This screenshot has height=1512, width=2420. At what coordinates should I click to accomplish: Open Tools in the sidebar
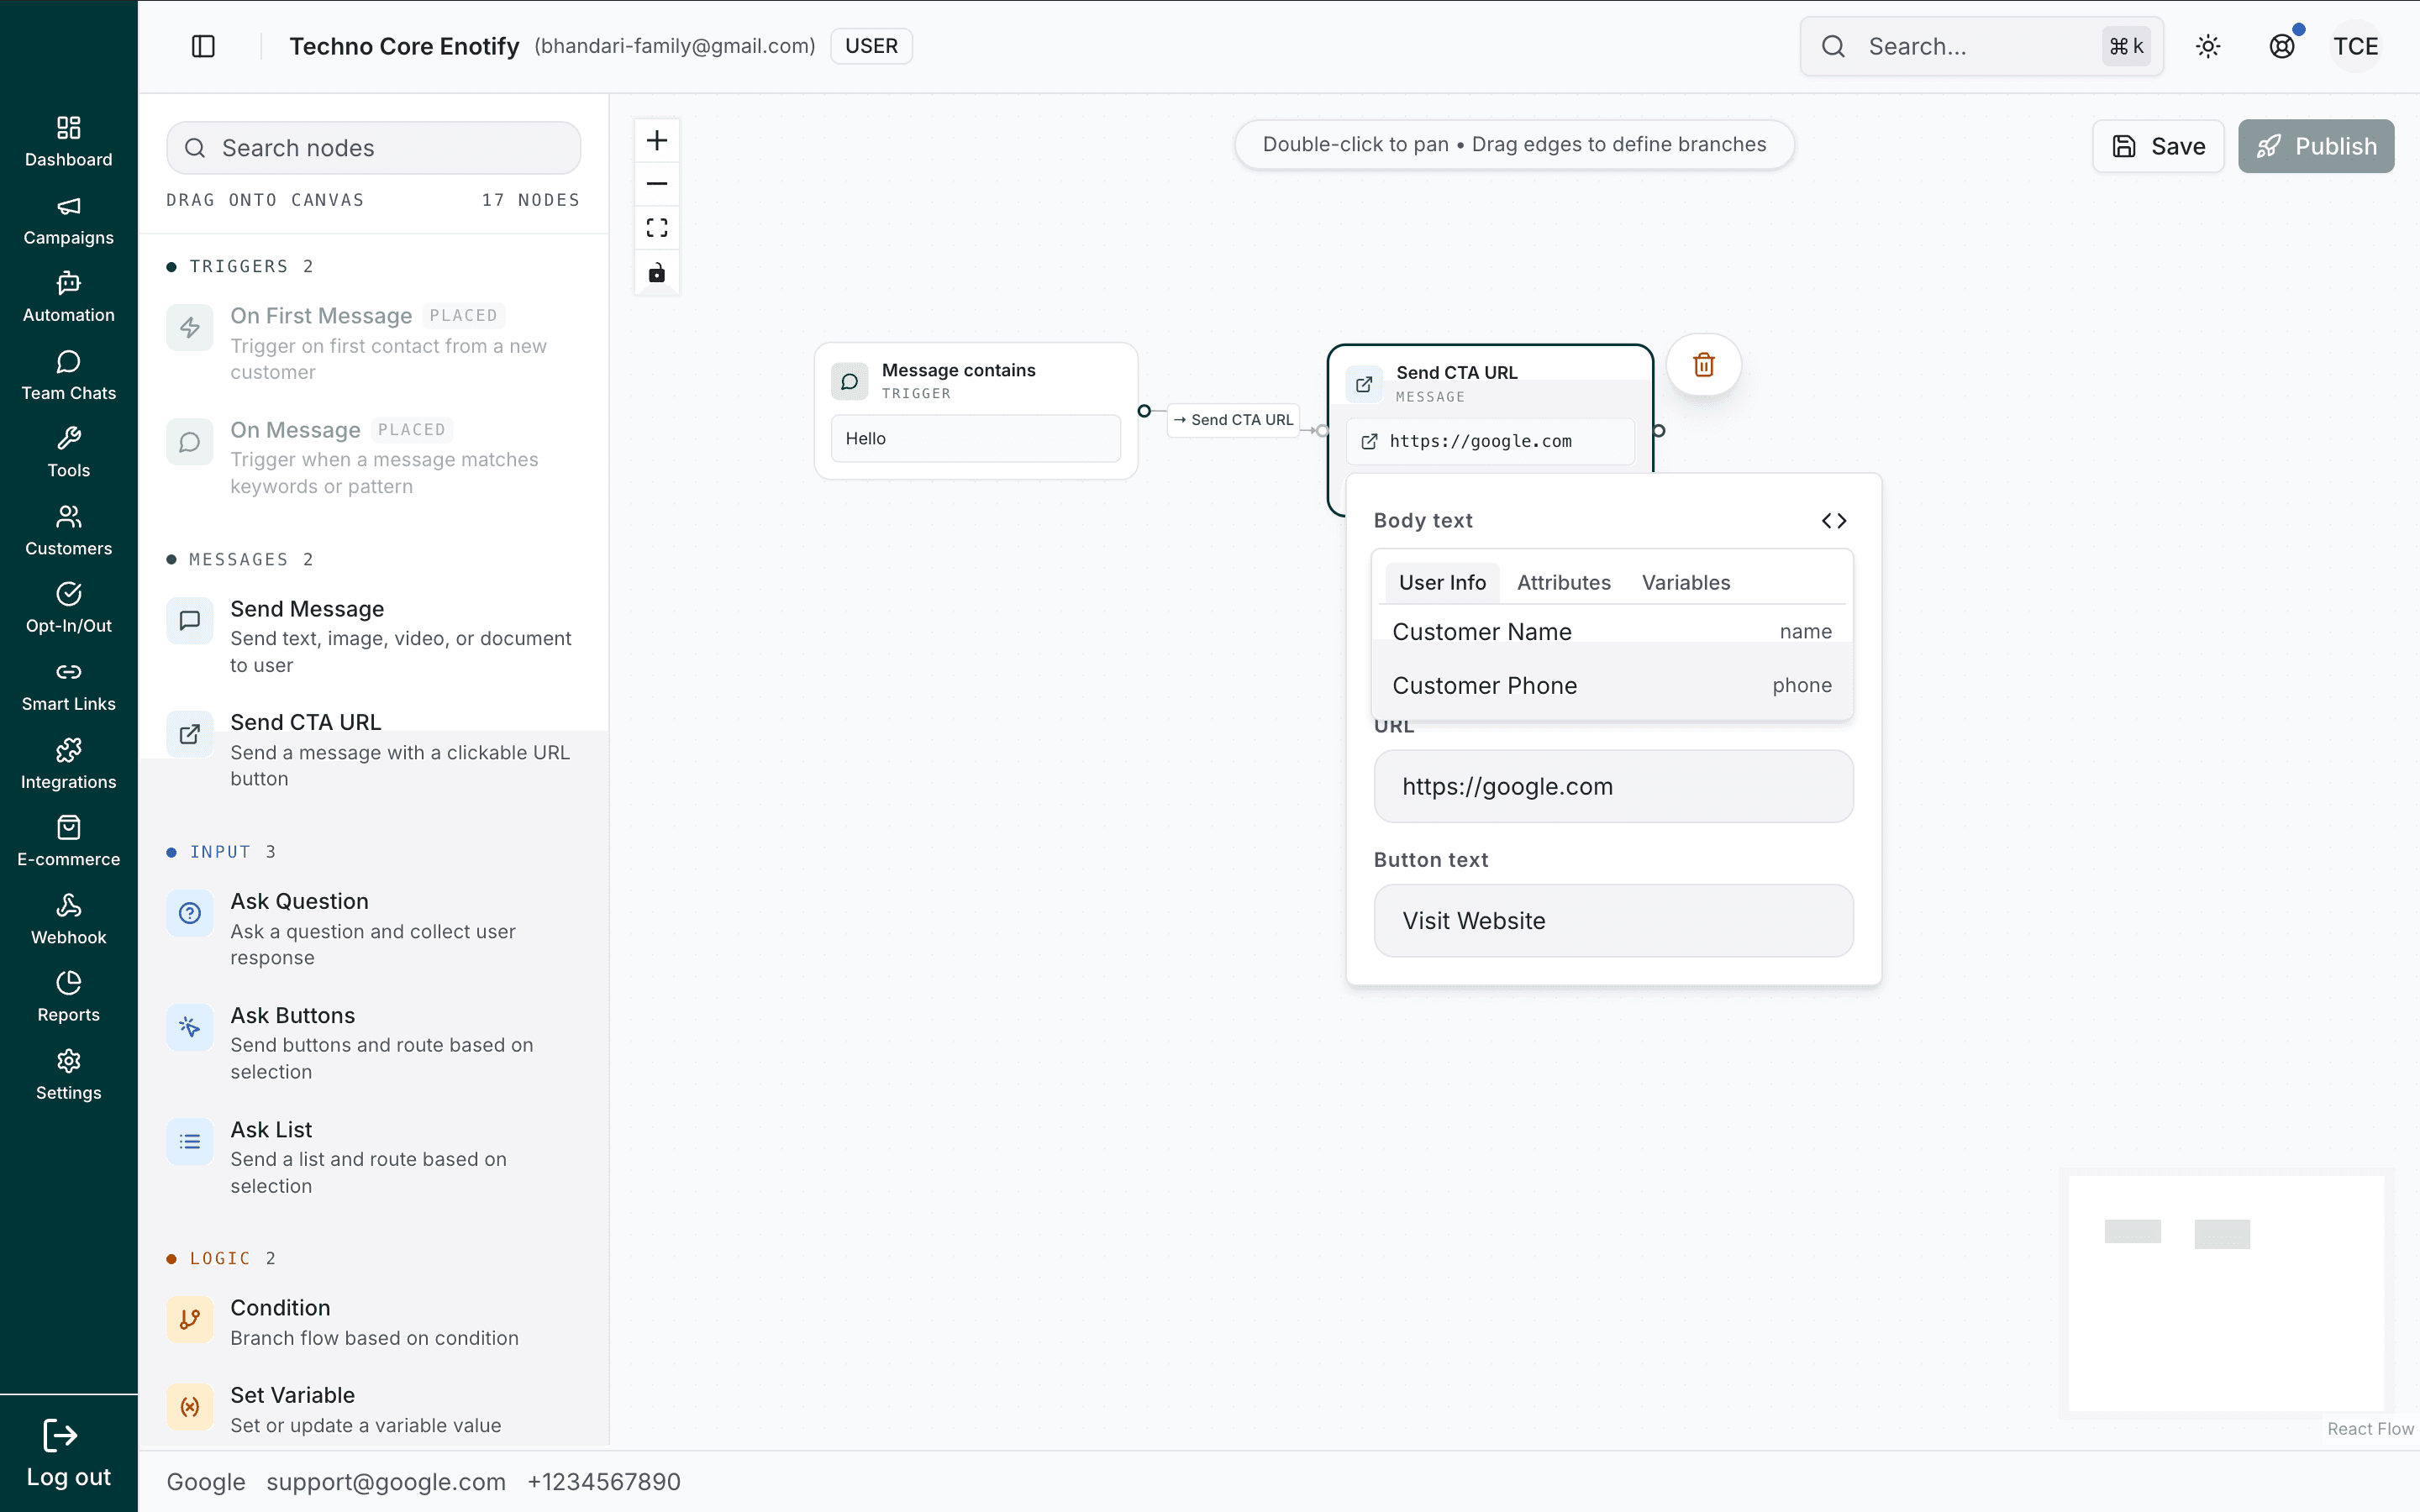pos(68,452)
